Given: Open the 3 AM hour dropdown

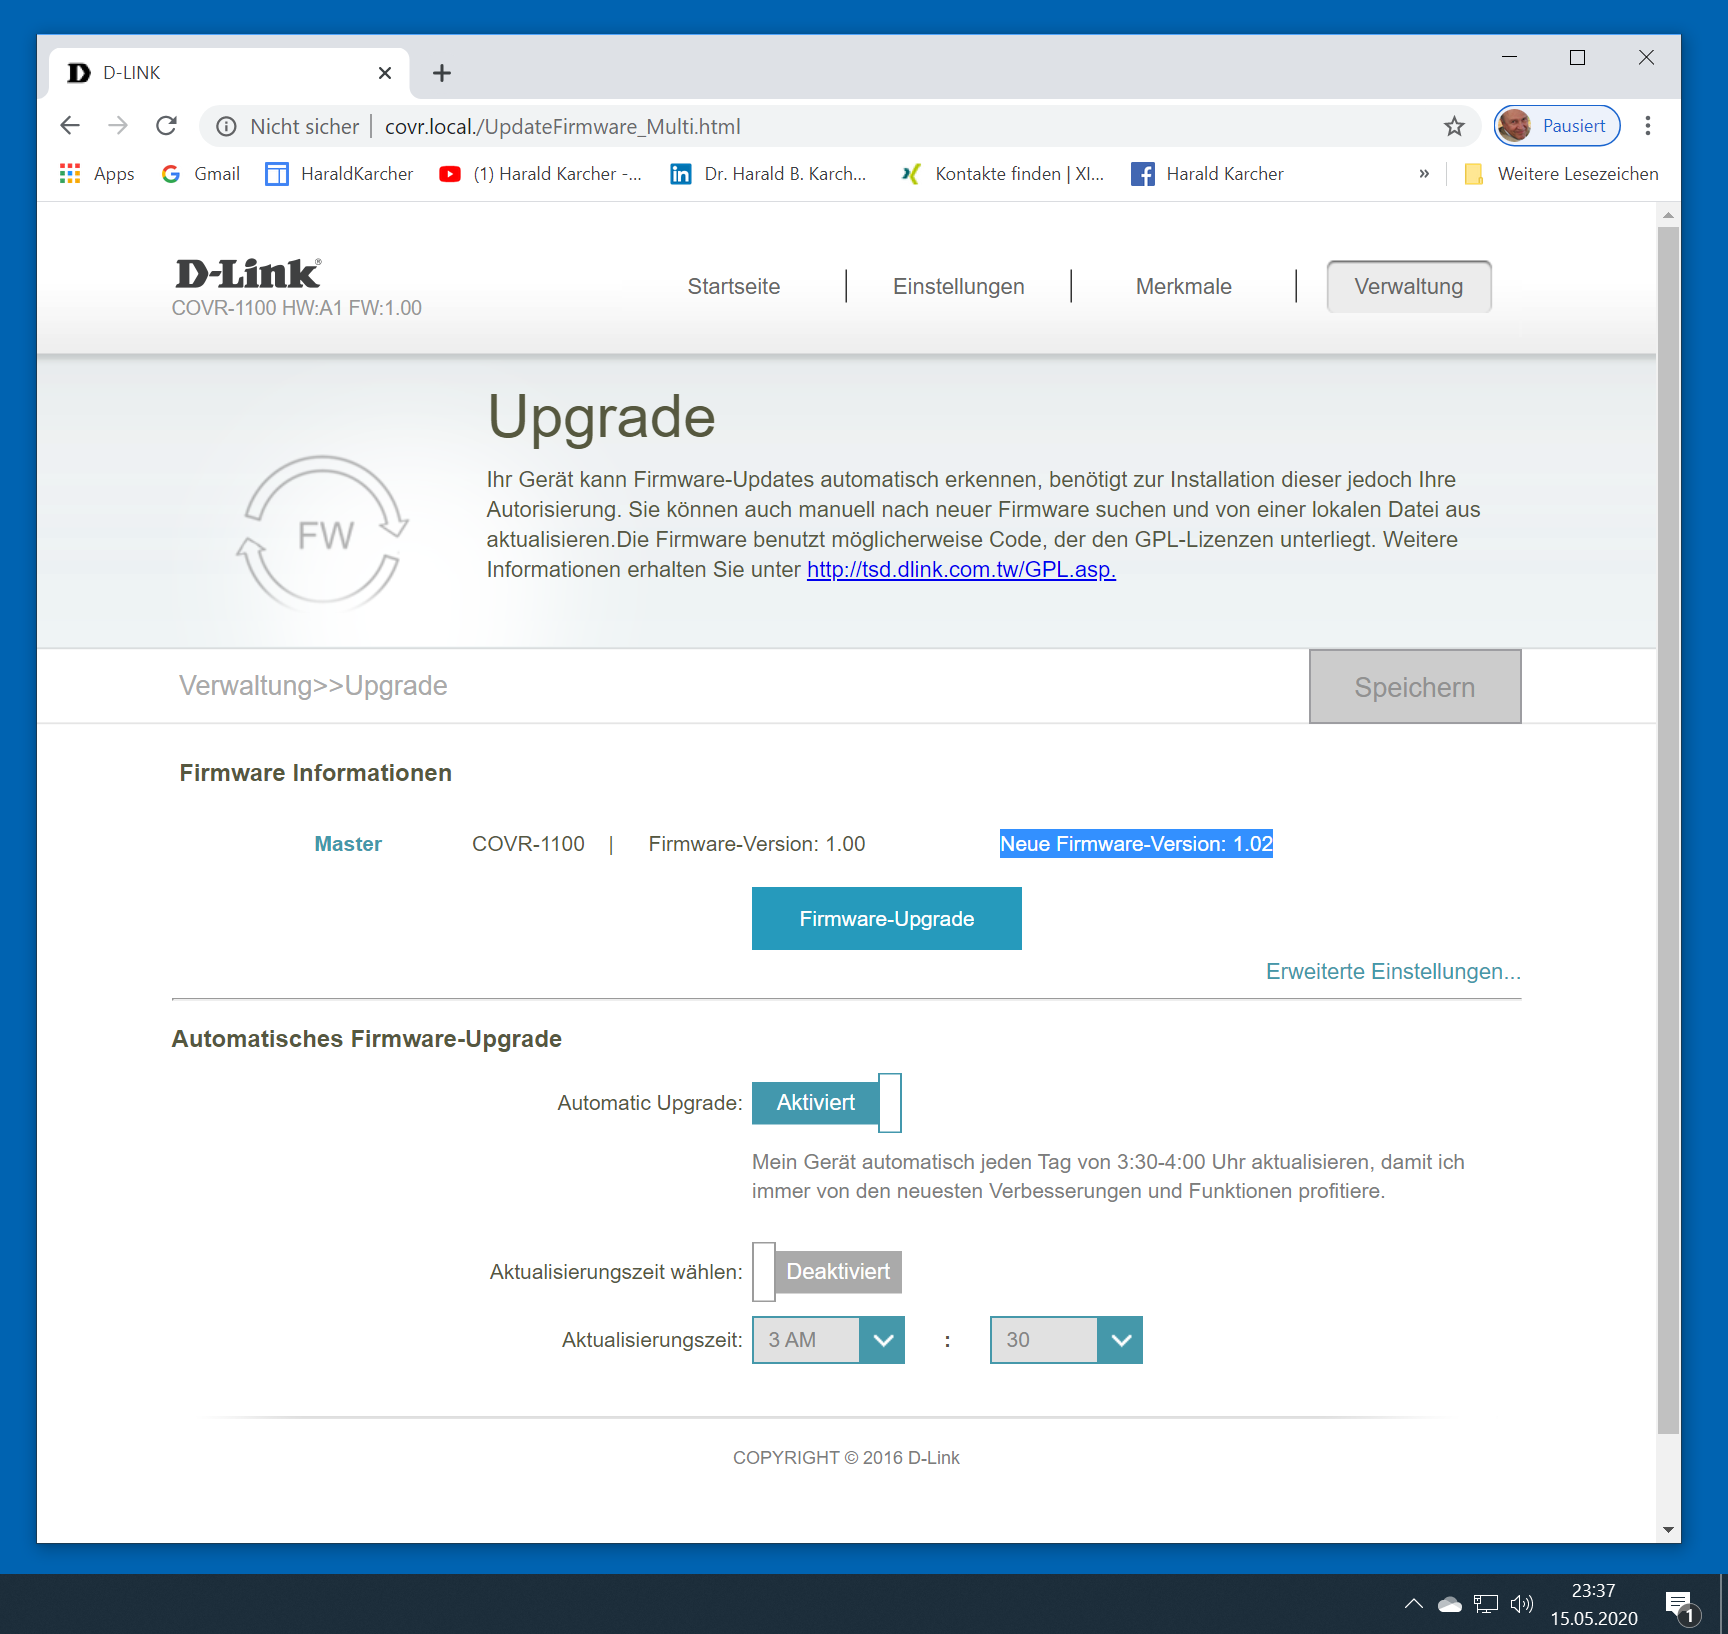Looking at the screenshot, I should (x=828, y=1340).
